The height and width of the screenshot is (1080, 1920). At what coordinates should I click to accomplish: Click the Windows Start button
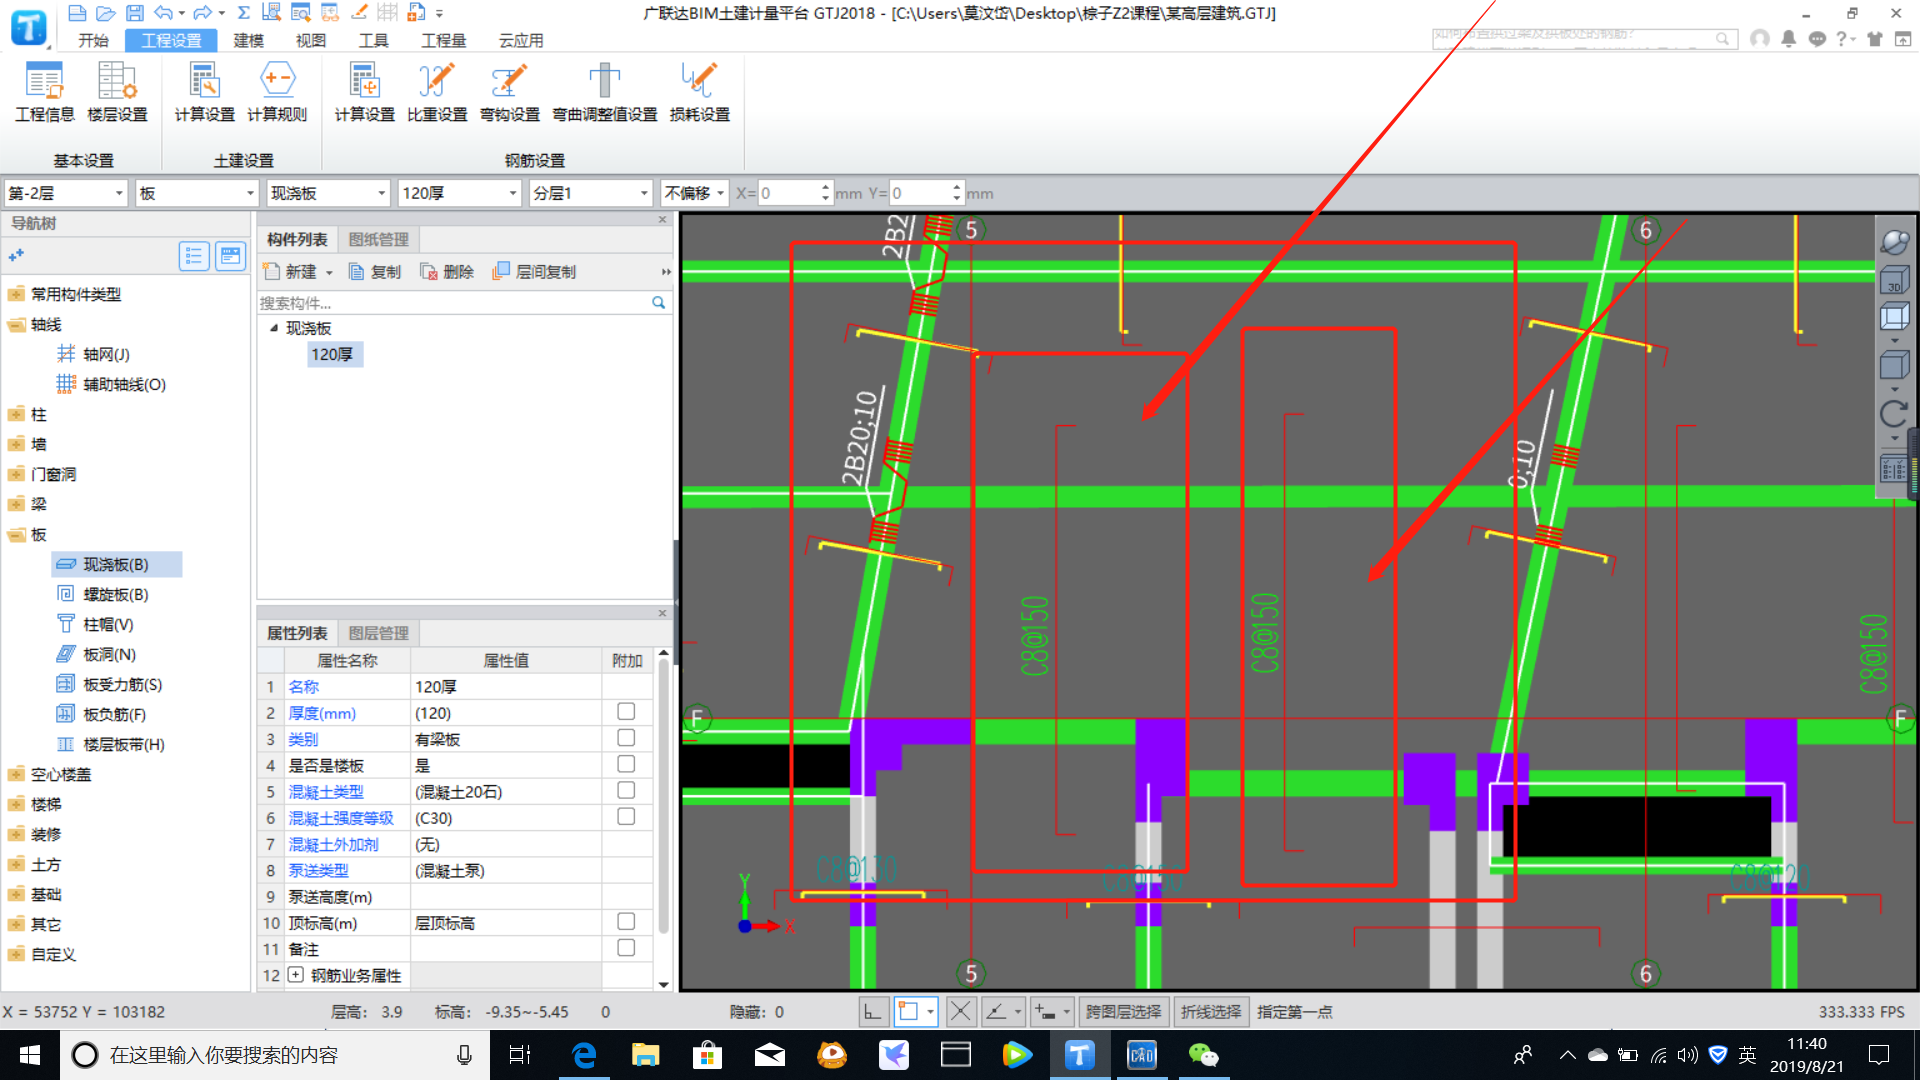pos(30,1055)
